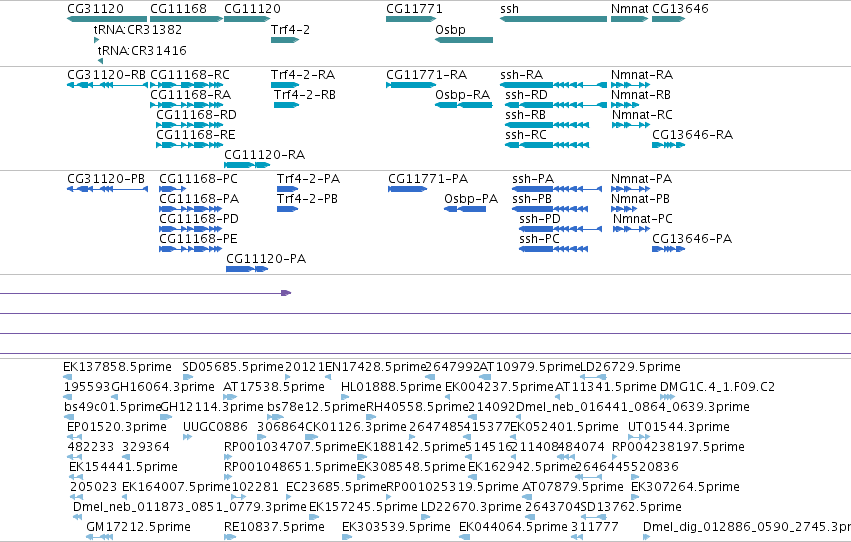Viewport: 851px width, 542px height.
Task: Select the CG11771 gene bar
Action: coord(411,19)
